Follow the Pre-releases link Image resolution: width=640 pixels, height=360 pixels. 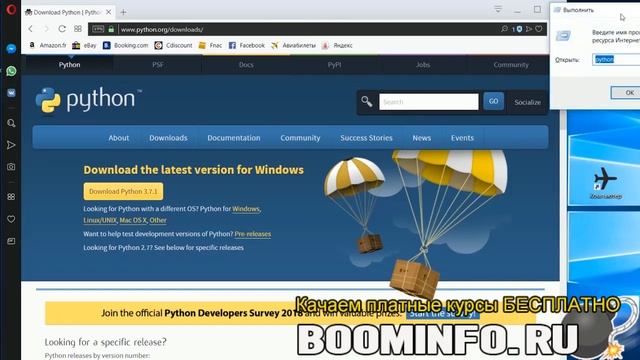click(x=253, y=234)
